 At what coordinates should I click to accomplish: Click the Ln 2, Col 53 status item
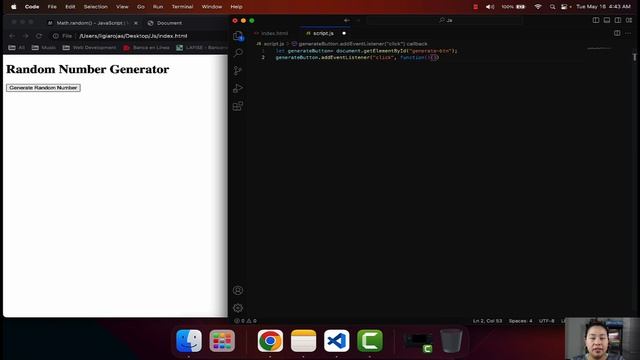tap(487, 321)
